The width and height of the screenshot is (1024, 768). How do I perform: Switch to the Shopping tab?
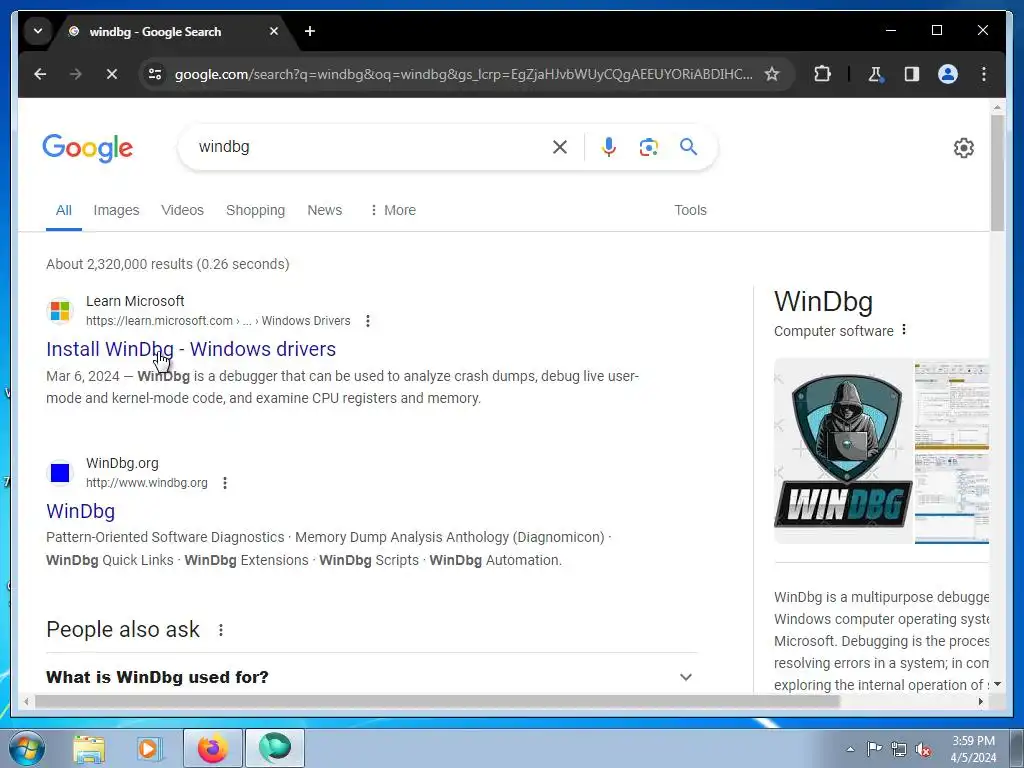(x=255, y=210)
